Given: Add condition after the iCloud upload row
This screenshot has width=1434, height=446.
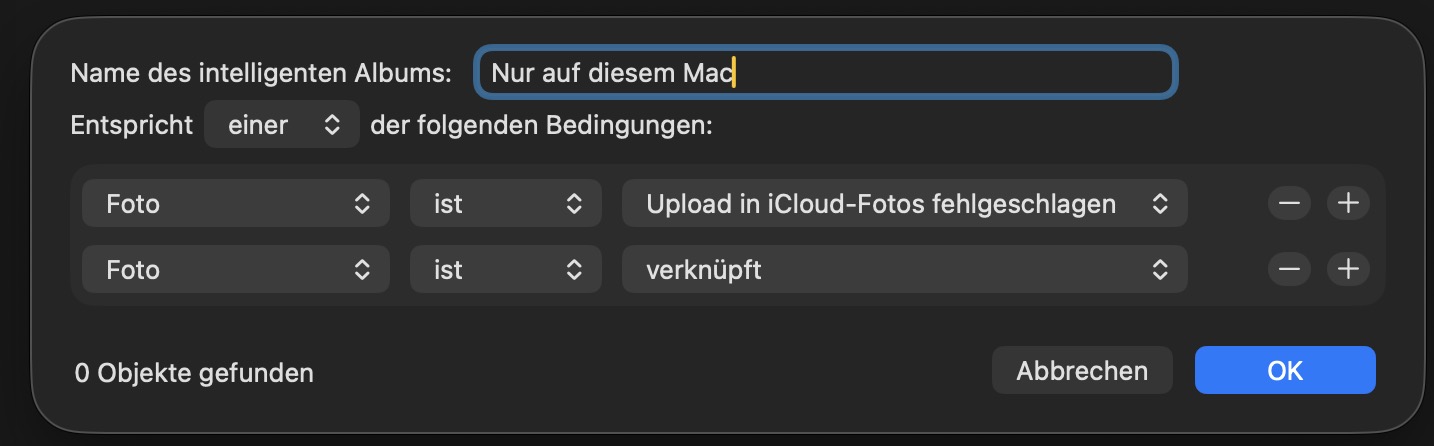Looking at the screenshot, I should click(x=1348, y=204).
